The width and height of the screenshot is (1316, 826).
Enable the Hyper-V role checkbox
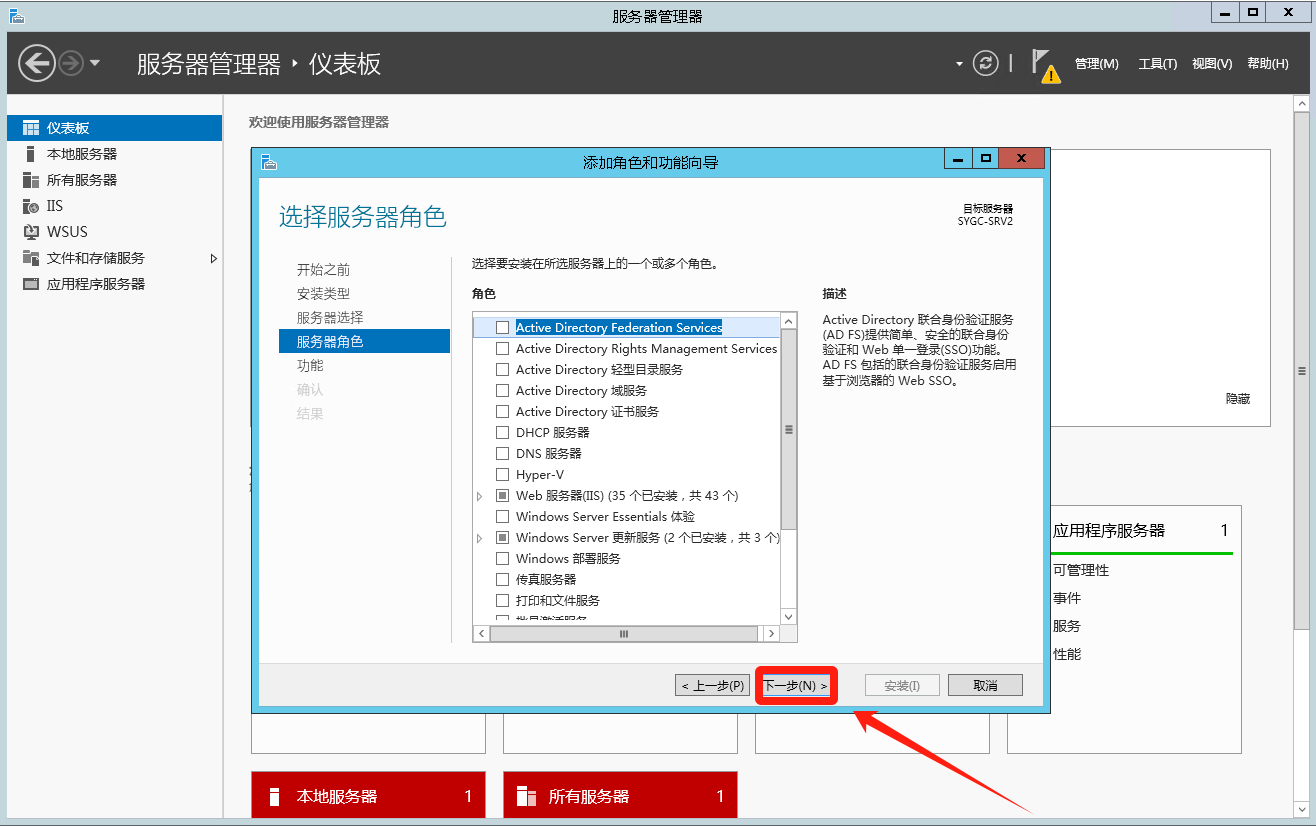tap(503, 475)
